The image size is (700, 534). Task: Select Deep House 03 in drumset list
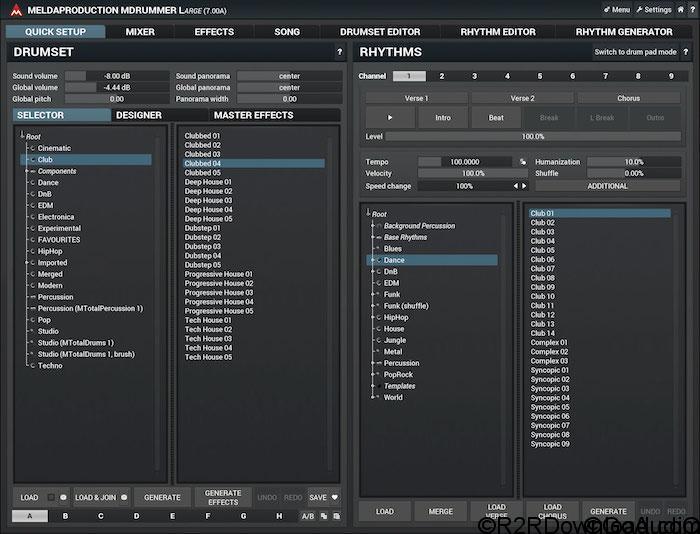(208, 200)
